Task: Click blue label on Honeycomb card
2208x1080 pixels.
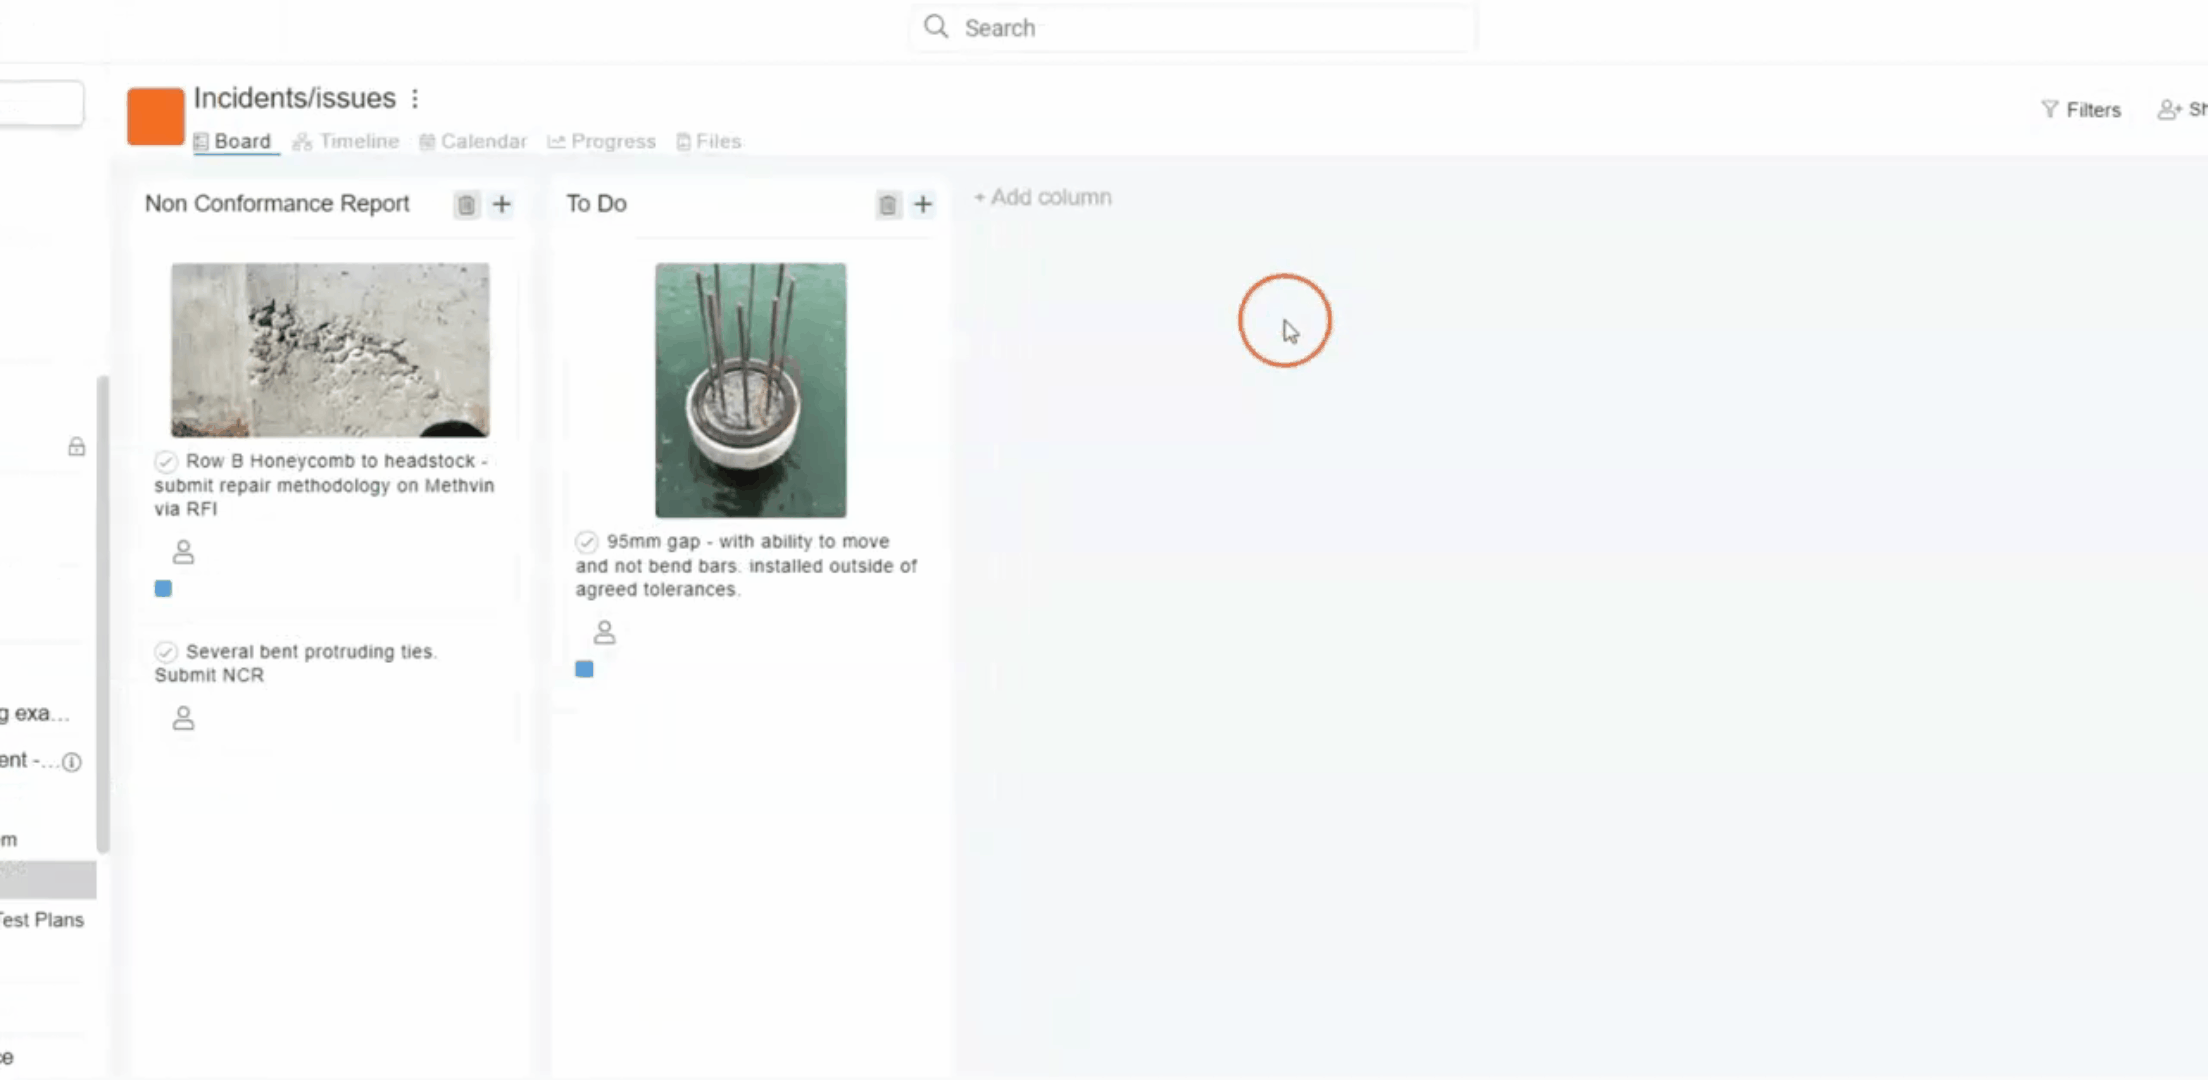Action: point(163,589)
